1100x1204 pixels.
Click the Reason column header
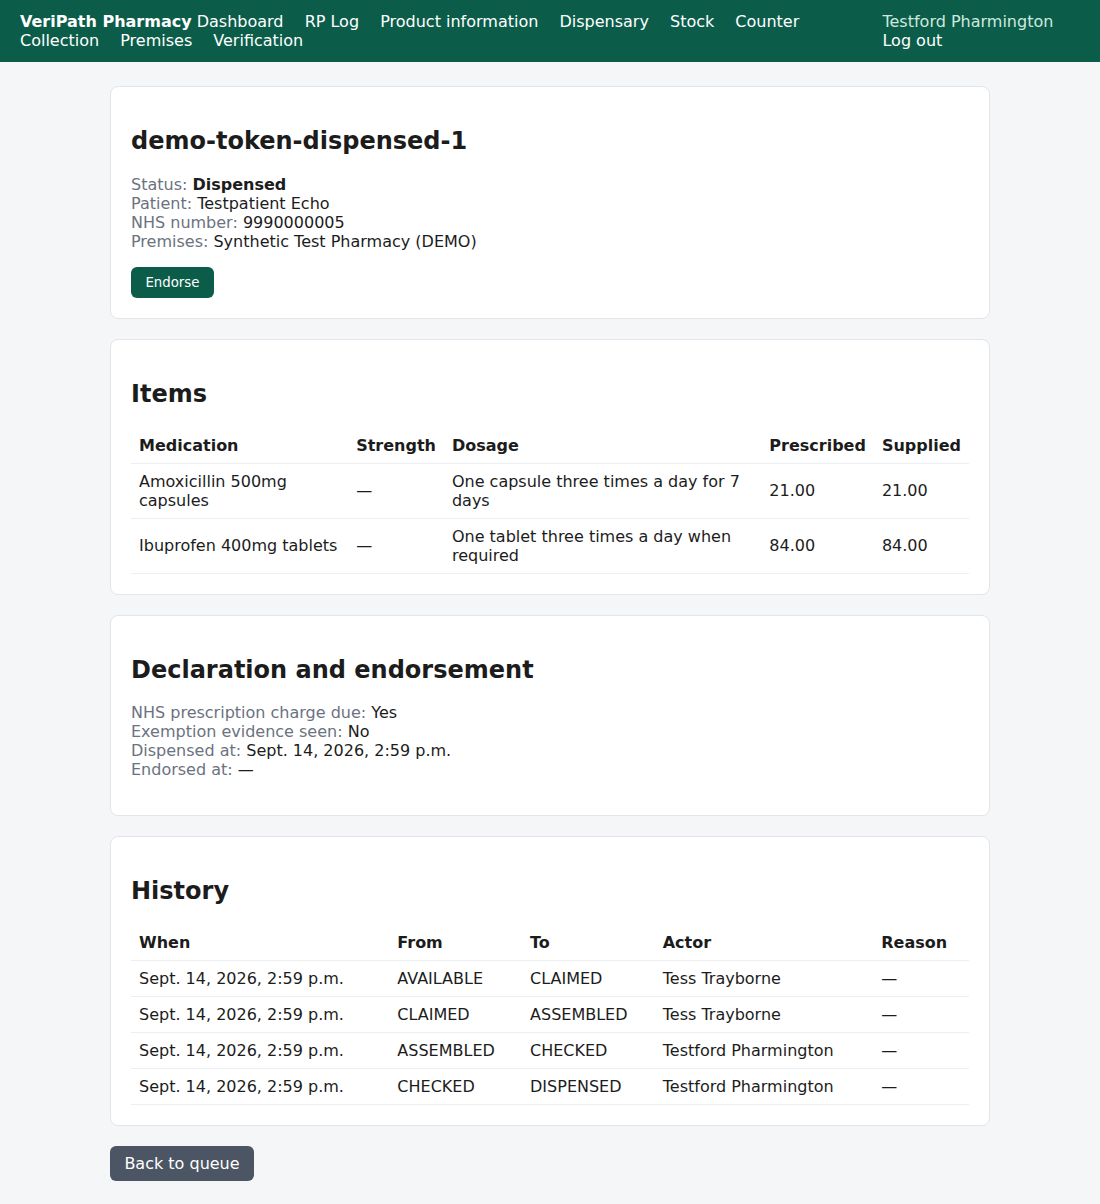pos(913,942)
